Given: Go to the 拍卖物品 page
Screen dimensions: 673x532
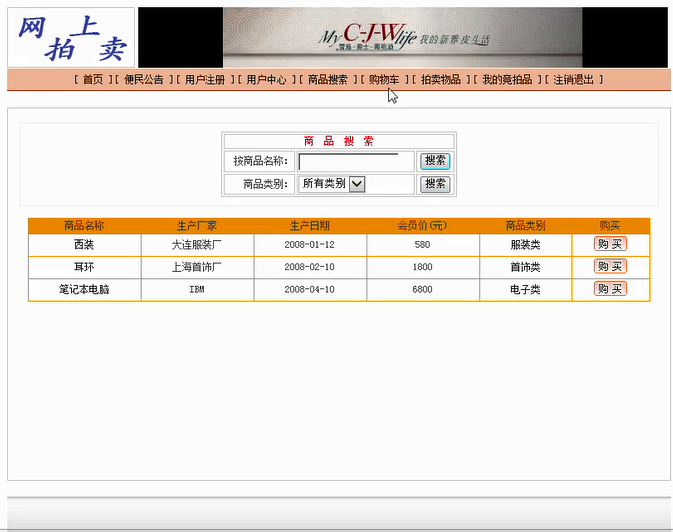Looking at the screenshot, I should [440, 79].
